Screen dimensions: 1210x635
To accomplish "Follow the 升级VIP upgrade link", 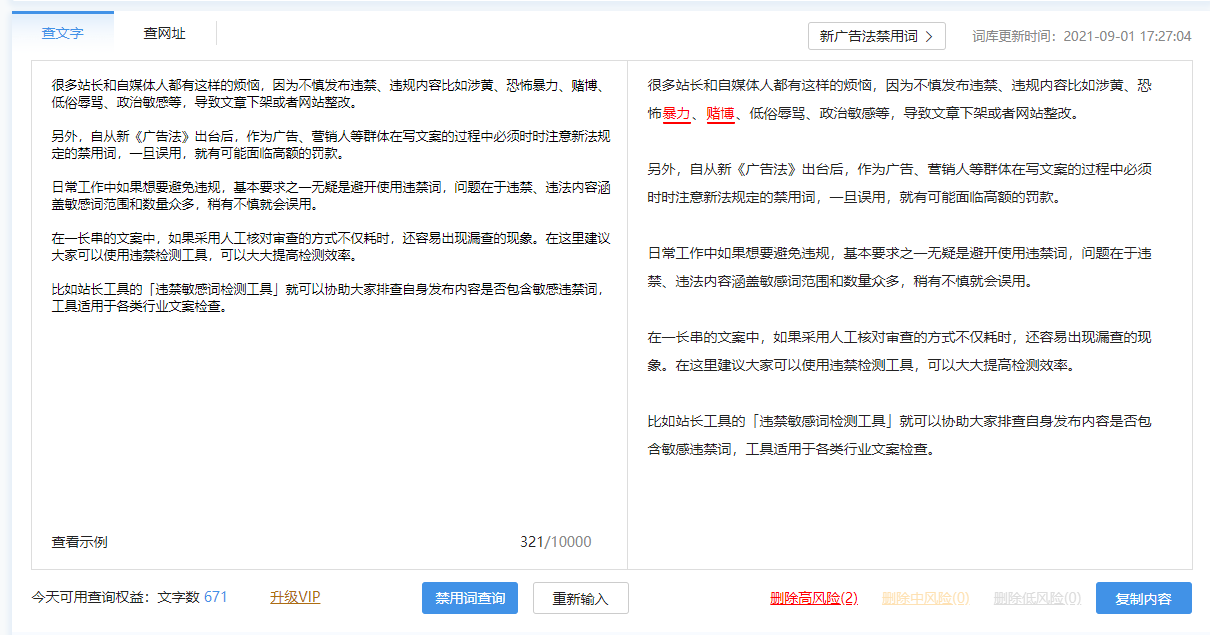I will (295, 597).
